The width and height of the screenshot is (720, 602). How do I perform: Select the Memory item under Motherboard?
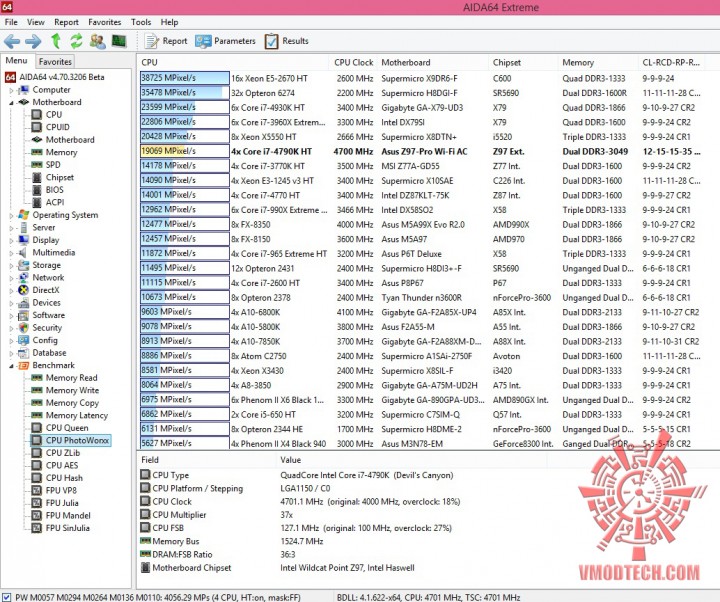pos(61,152)
